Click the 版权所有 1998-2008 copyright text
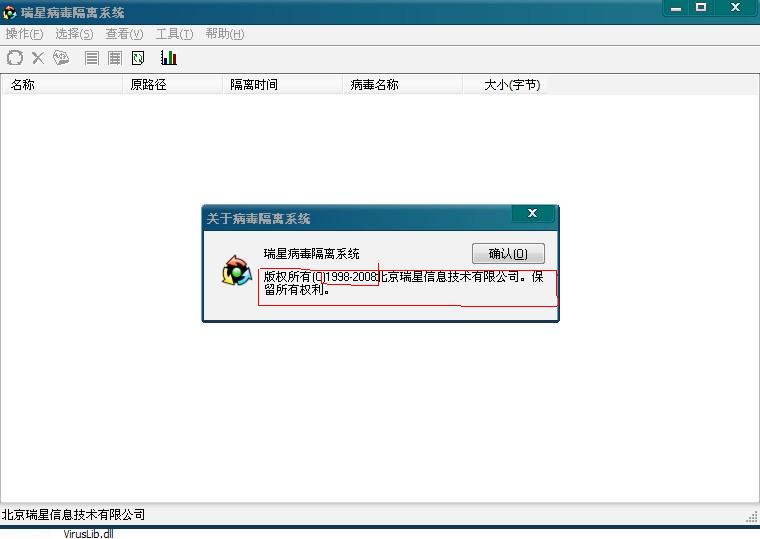This screenshot has height=539, width=760. point(403,283)
